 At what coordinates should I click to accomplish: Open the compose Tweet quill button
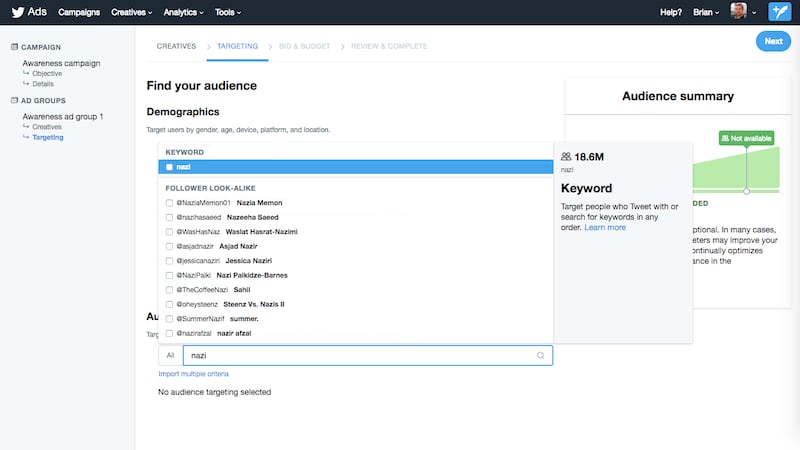coord(779,12)
